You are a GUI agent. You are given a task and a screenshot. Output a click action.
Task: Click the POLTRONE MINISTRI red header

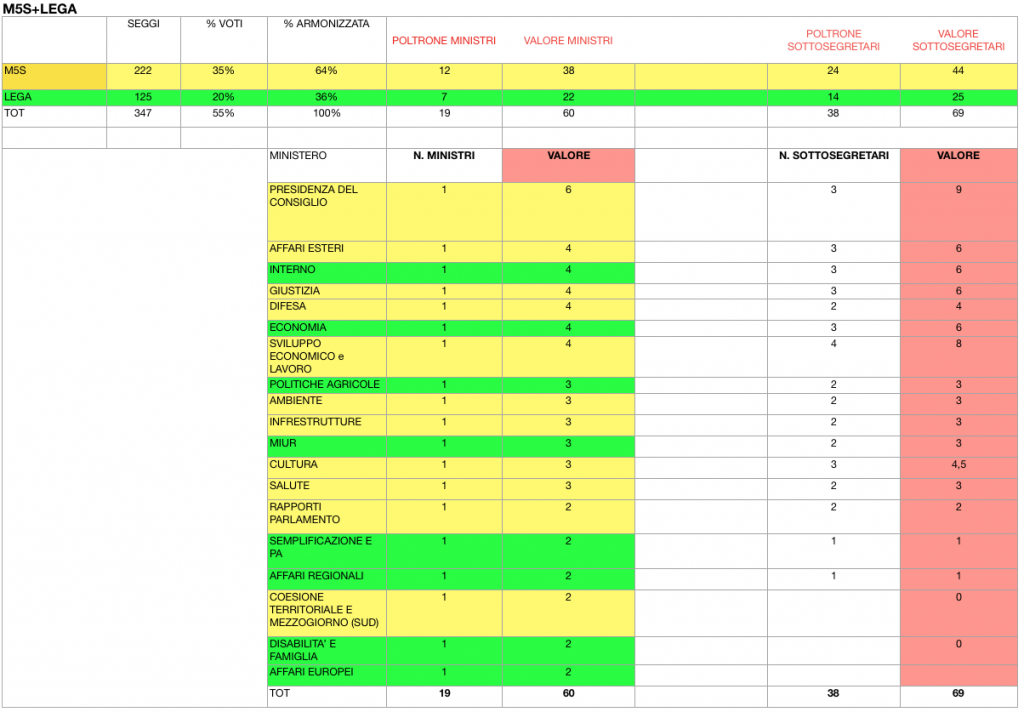coord(443,41)
